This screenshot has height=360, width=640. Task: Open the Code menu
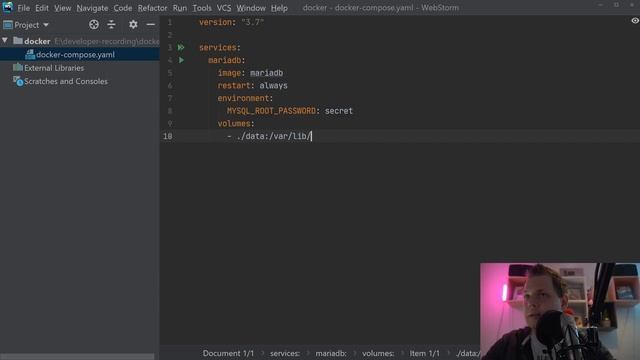pyautogui.click(x=123, y=8)
